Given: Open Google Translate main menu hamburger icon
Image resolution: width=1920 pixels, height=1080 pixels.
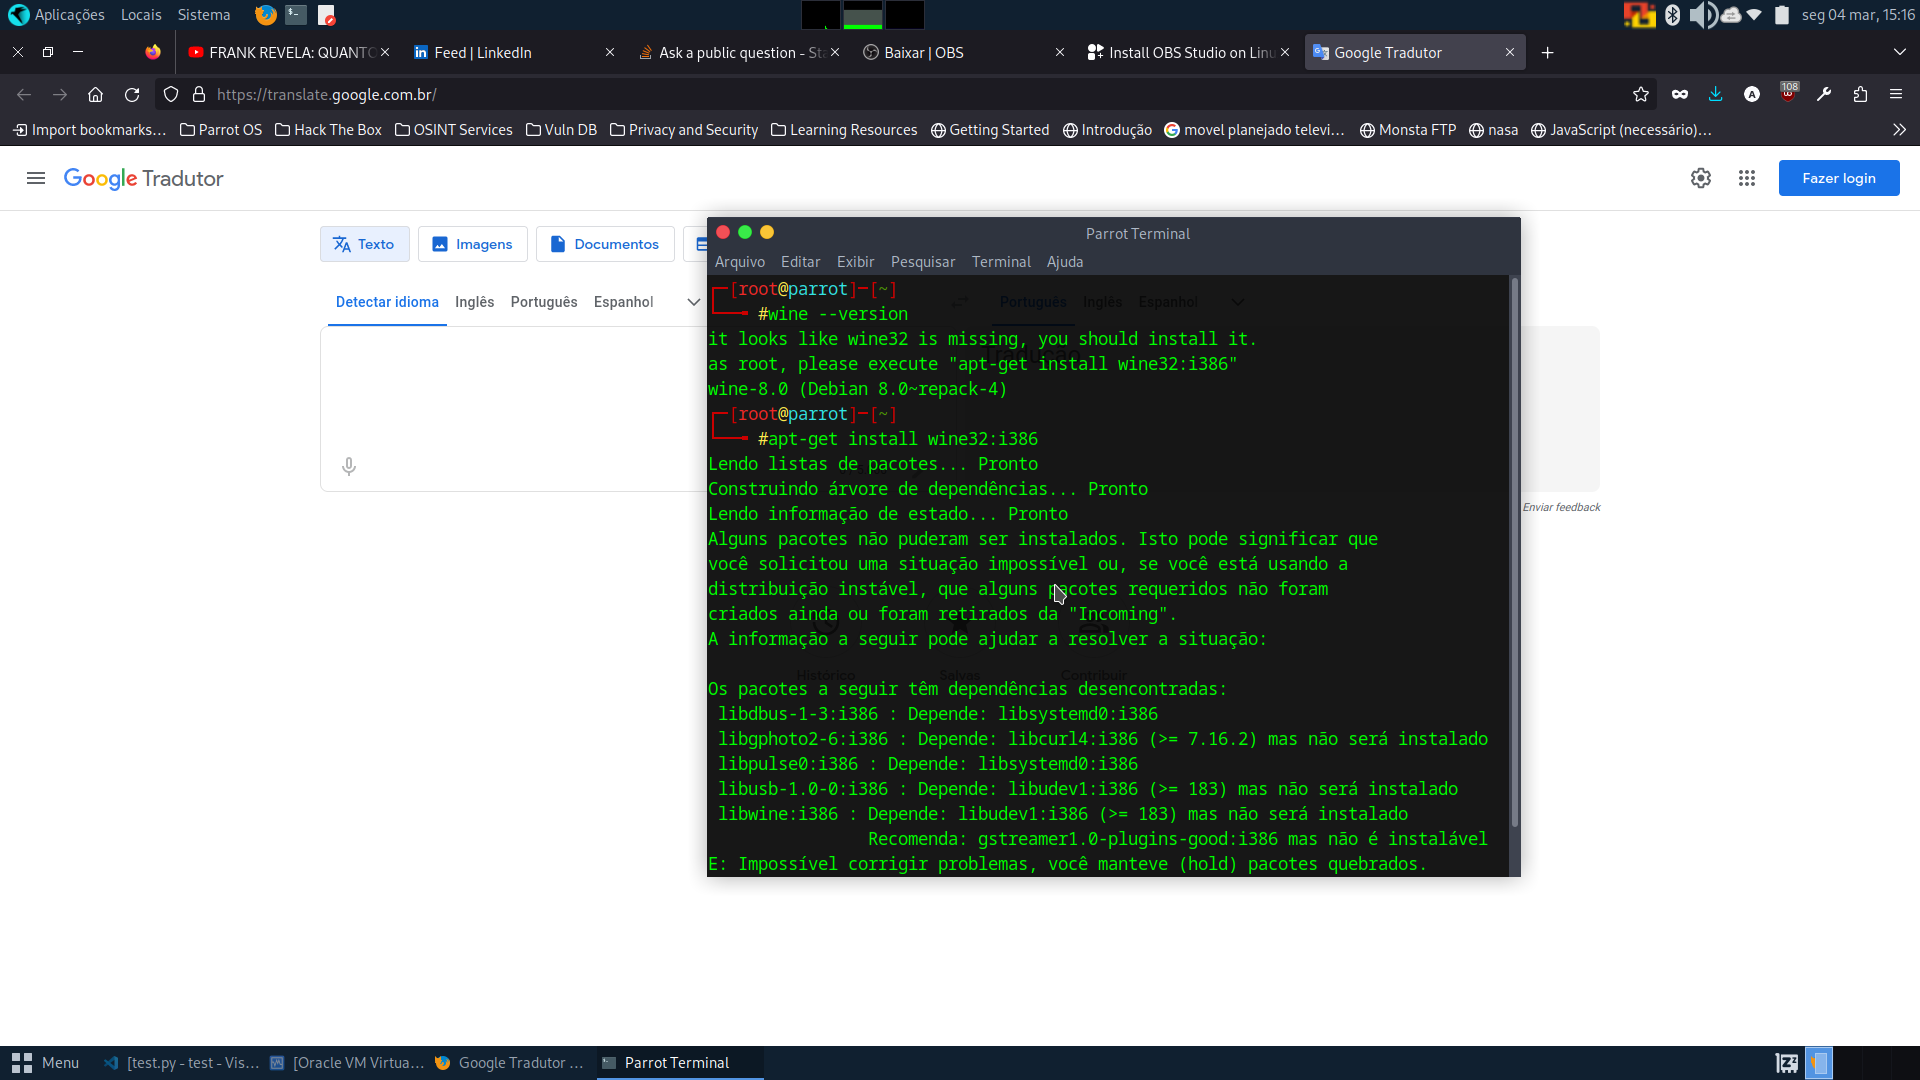Looking at the screenshot, I should tap(36, 178).
